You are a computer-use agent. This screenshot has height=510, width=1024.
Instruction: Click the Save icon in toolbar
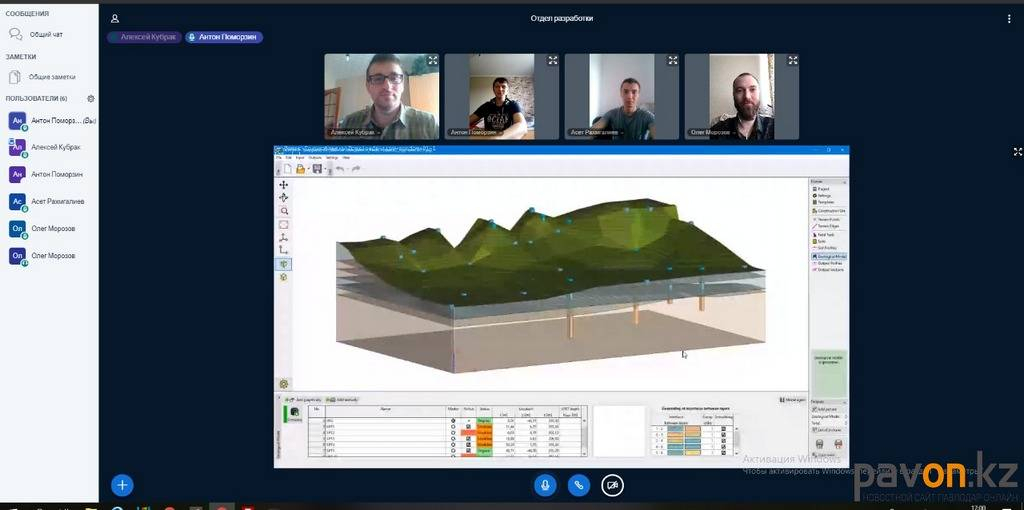point(317,169)
